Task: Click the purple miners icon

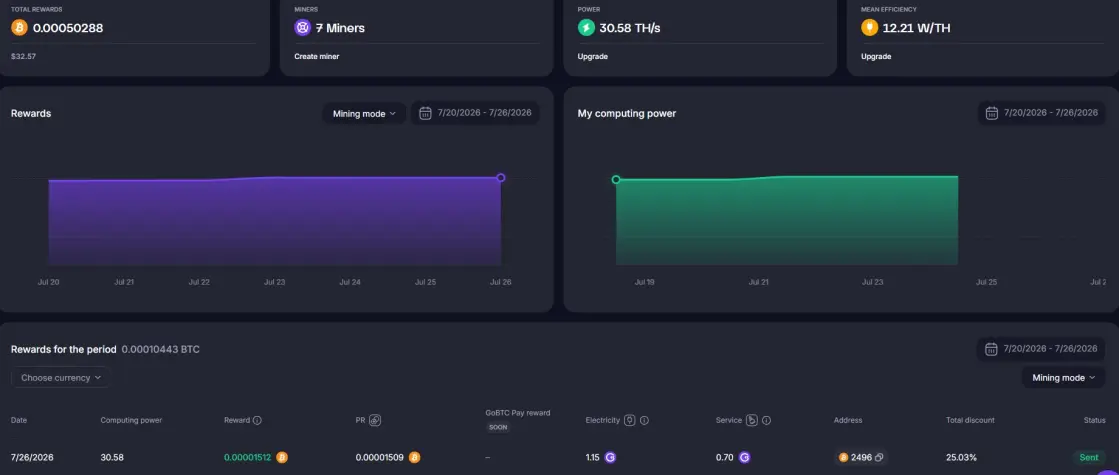Action: coord(303,28)
